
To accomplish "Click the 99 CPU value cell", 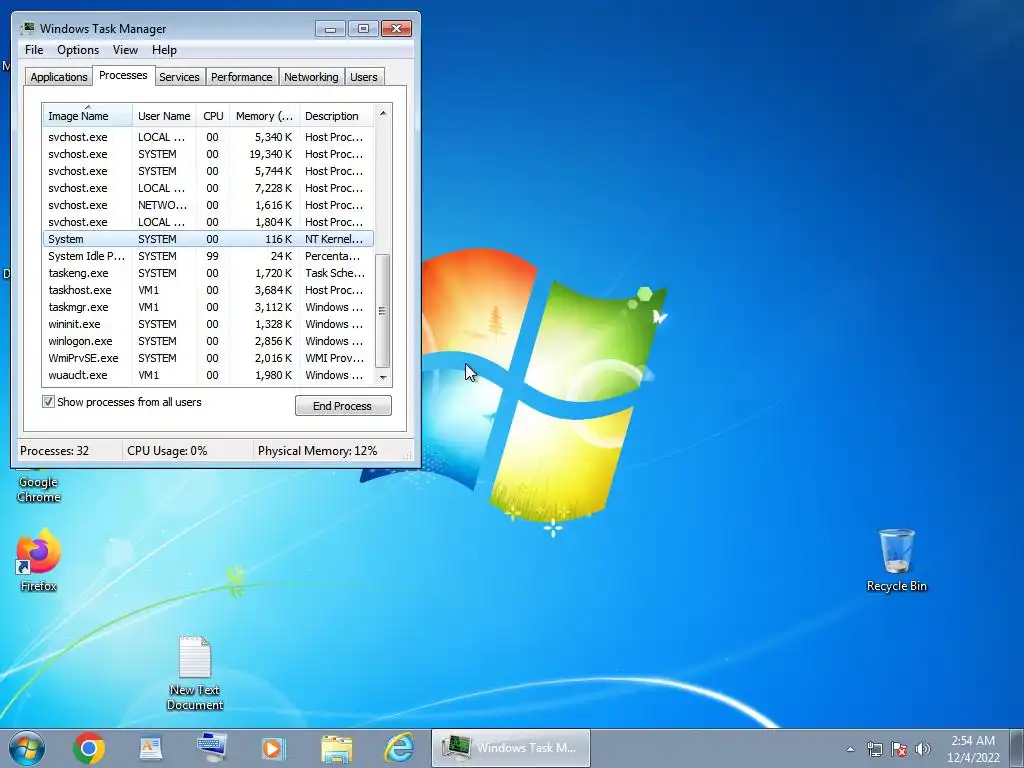I will 212,256.
